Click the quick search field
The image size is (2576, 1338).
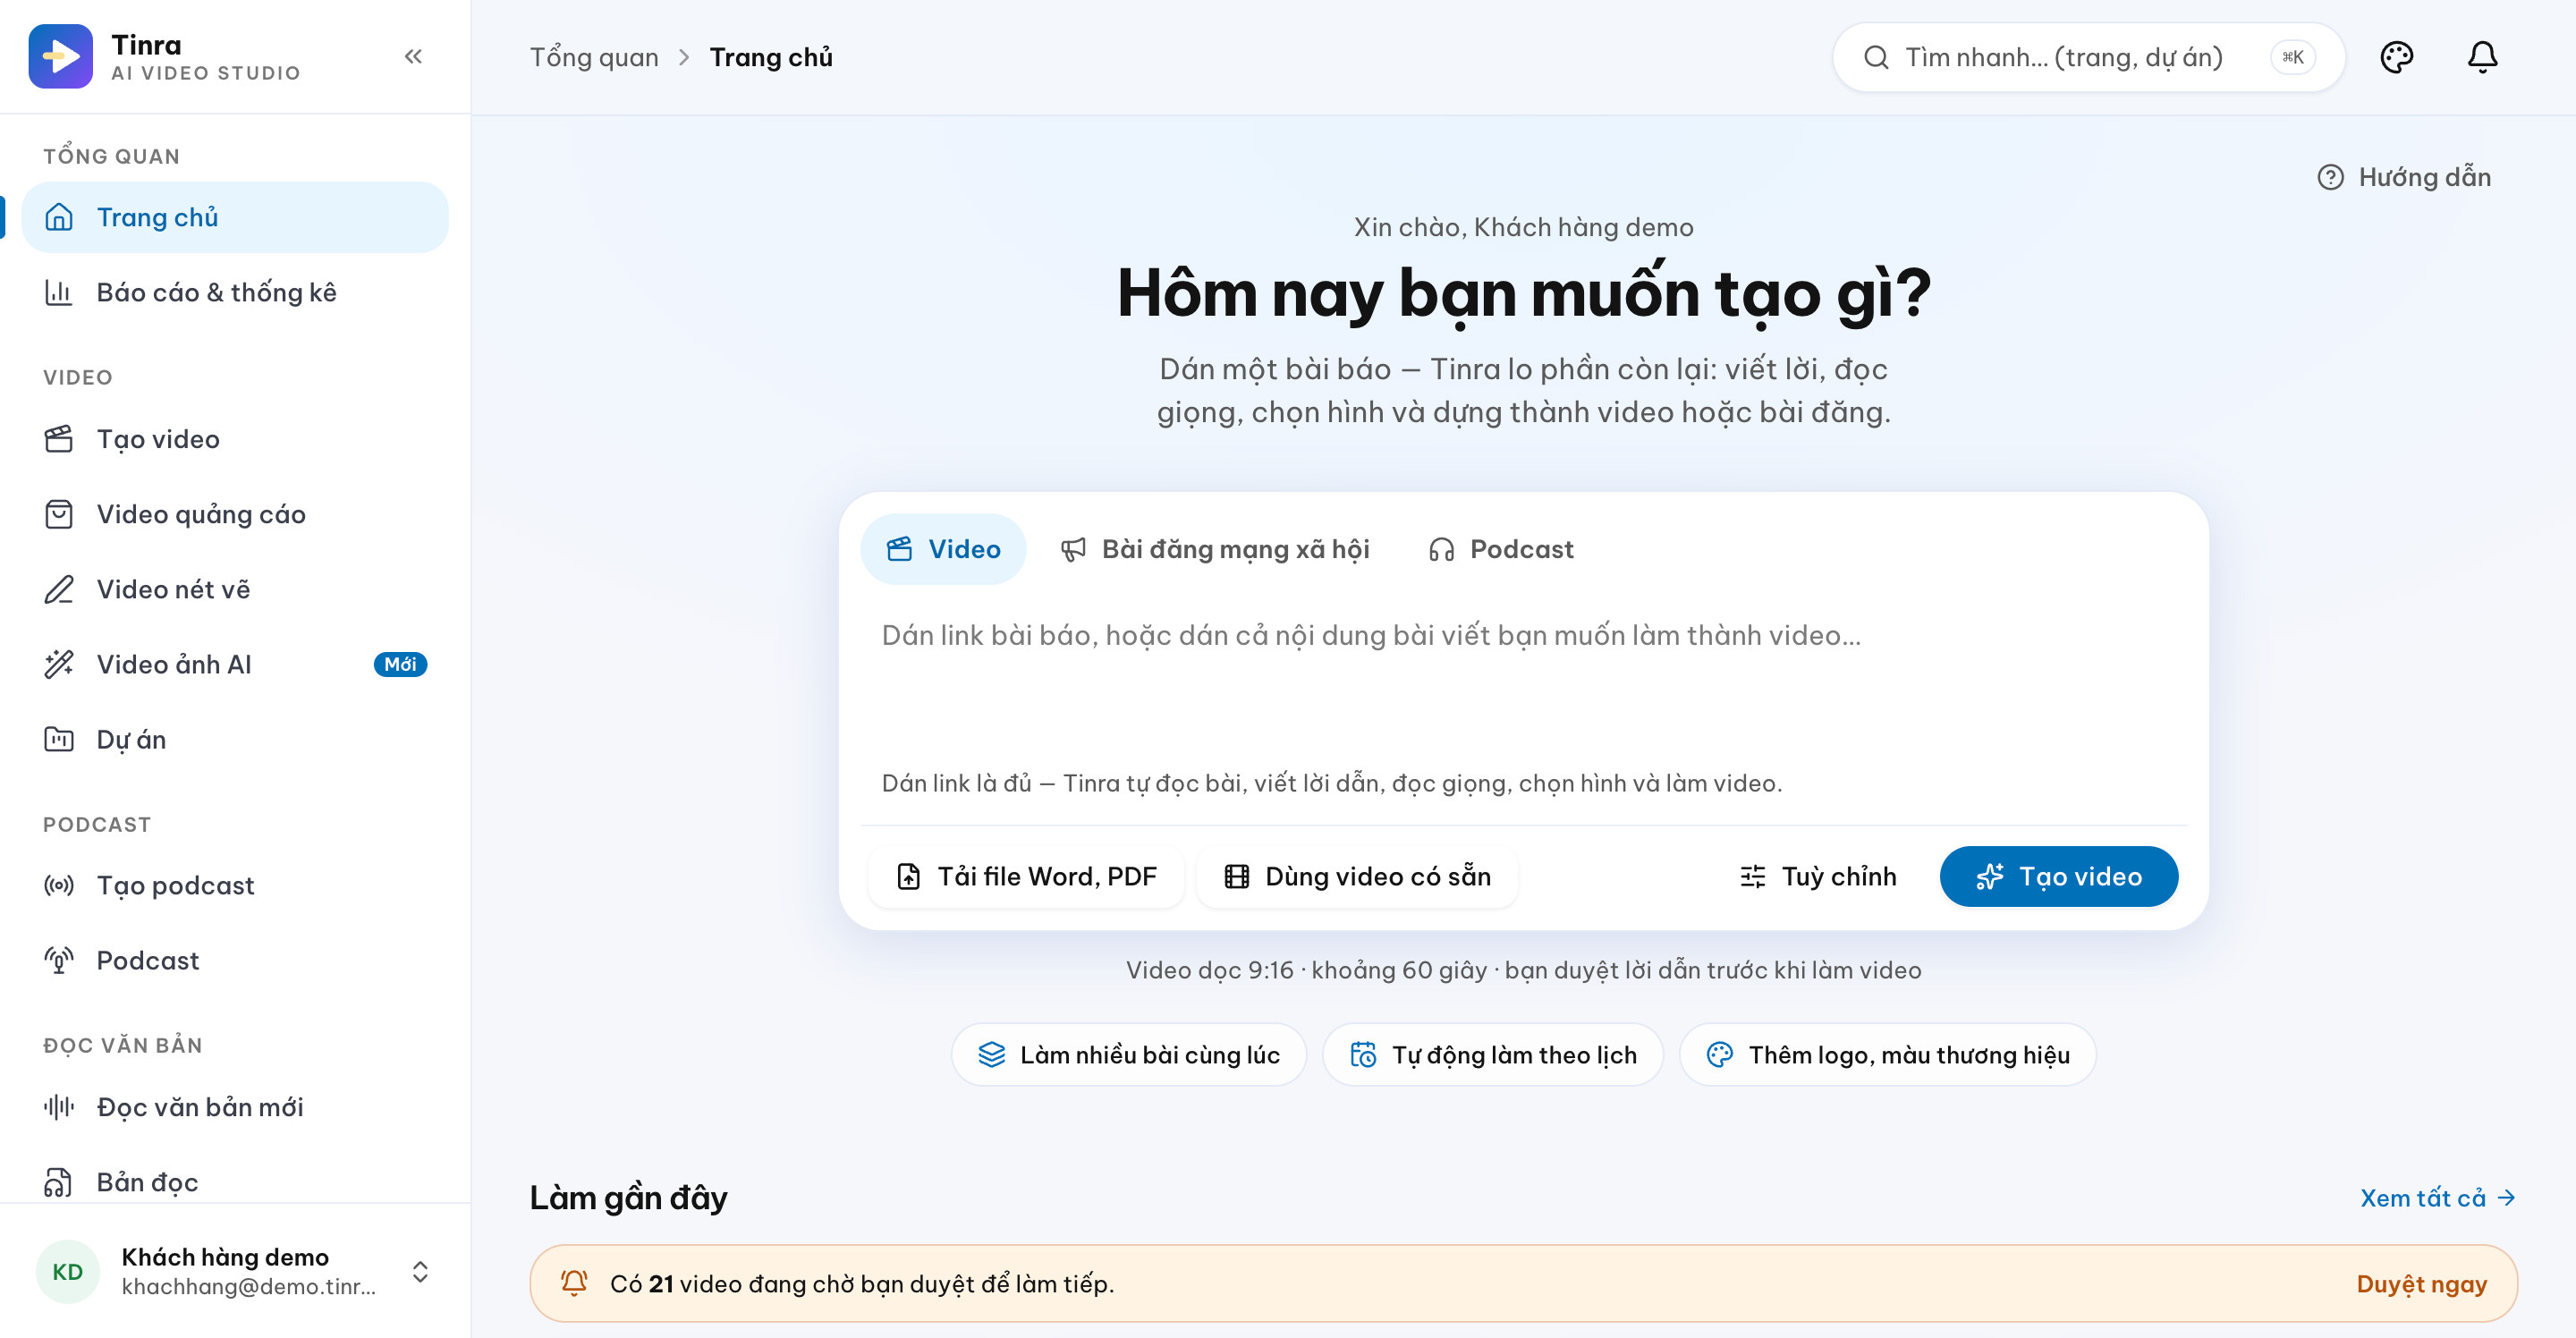2088,57
